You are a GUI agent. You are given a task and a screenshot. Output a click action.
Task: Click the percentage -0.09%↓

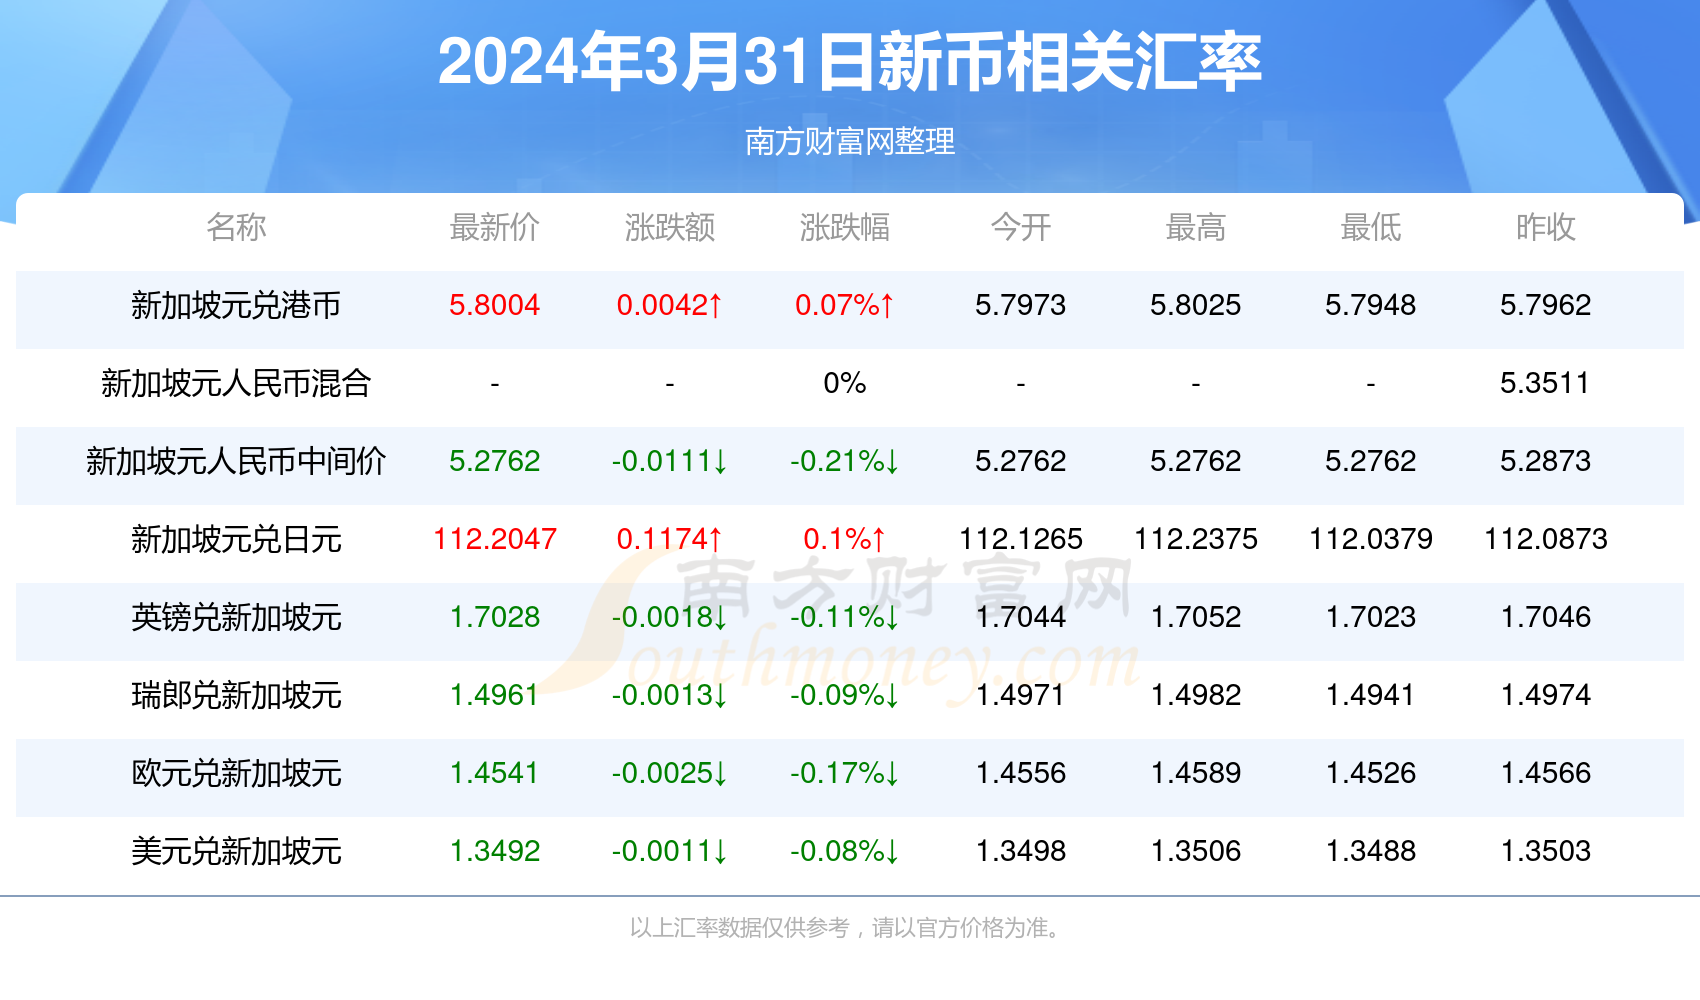[x=844, y=695]
